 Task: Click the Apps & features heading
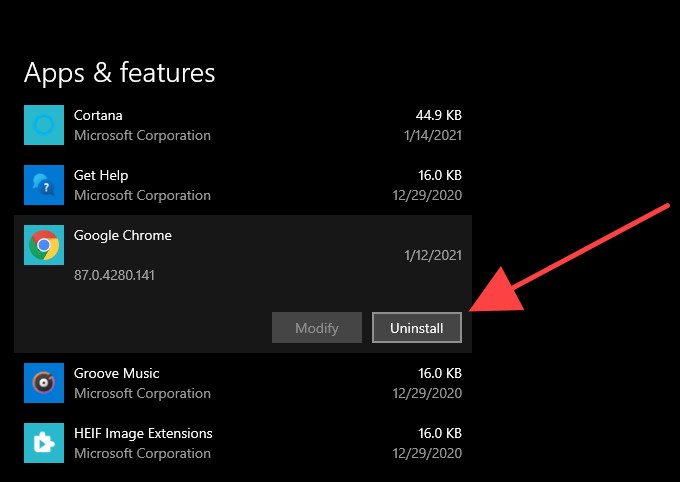tap(119, 73)
